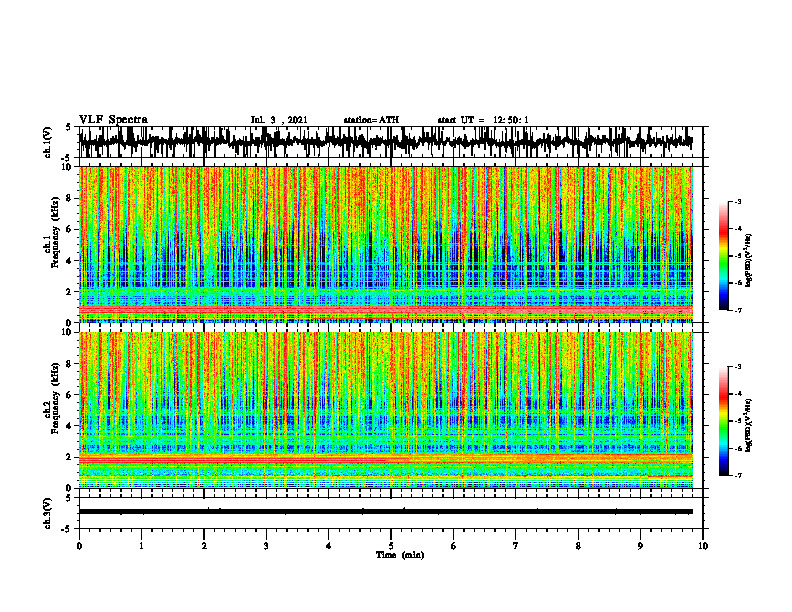Click the color scale bar beside ch.1 spectrogram
Screen dimensions: 792x612
[x=724, y=255]
